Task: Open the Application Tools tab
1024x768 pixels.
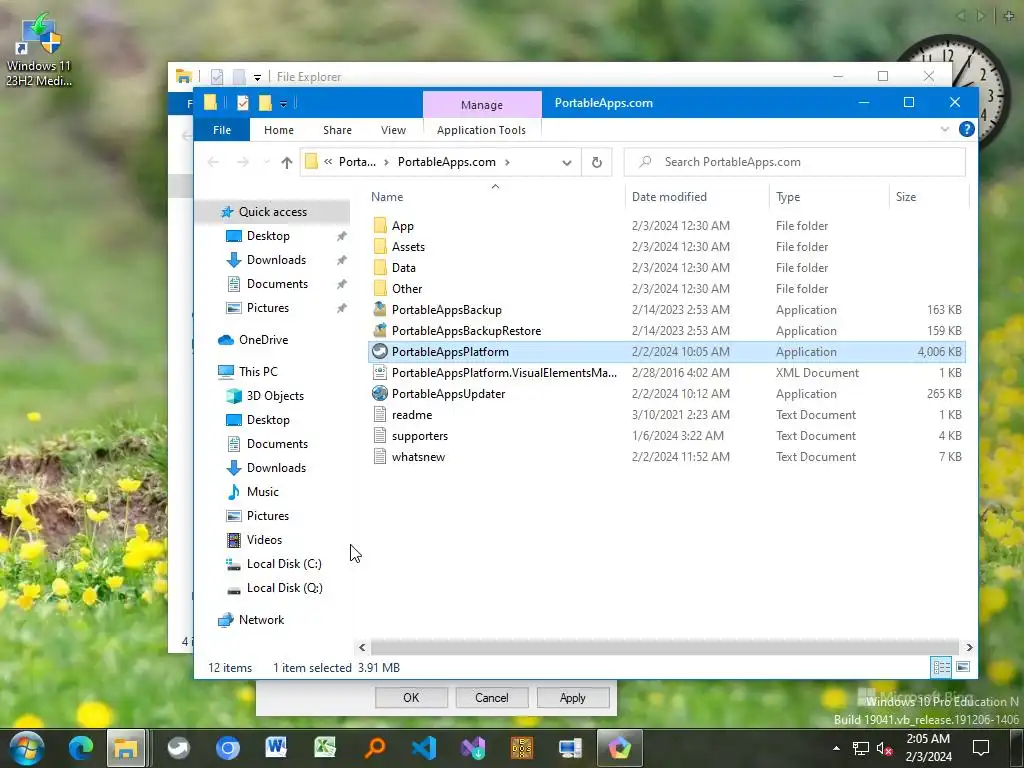Action: coord(481,130)
